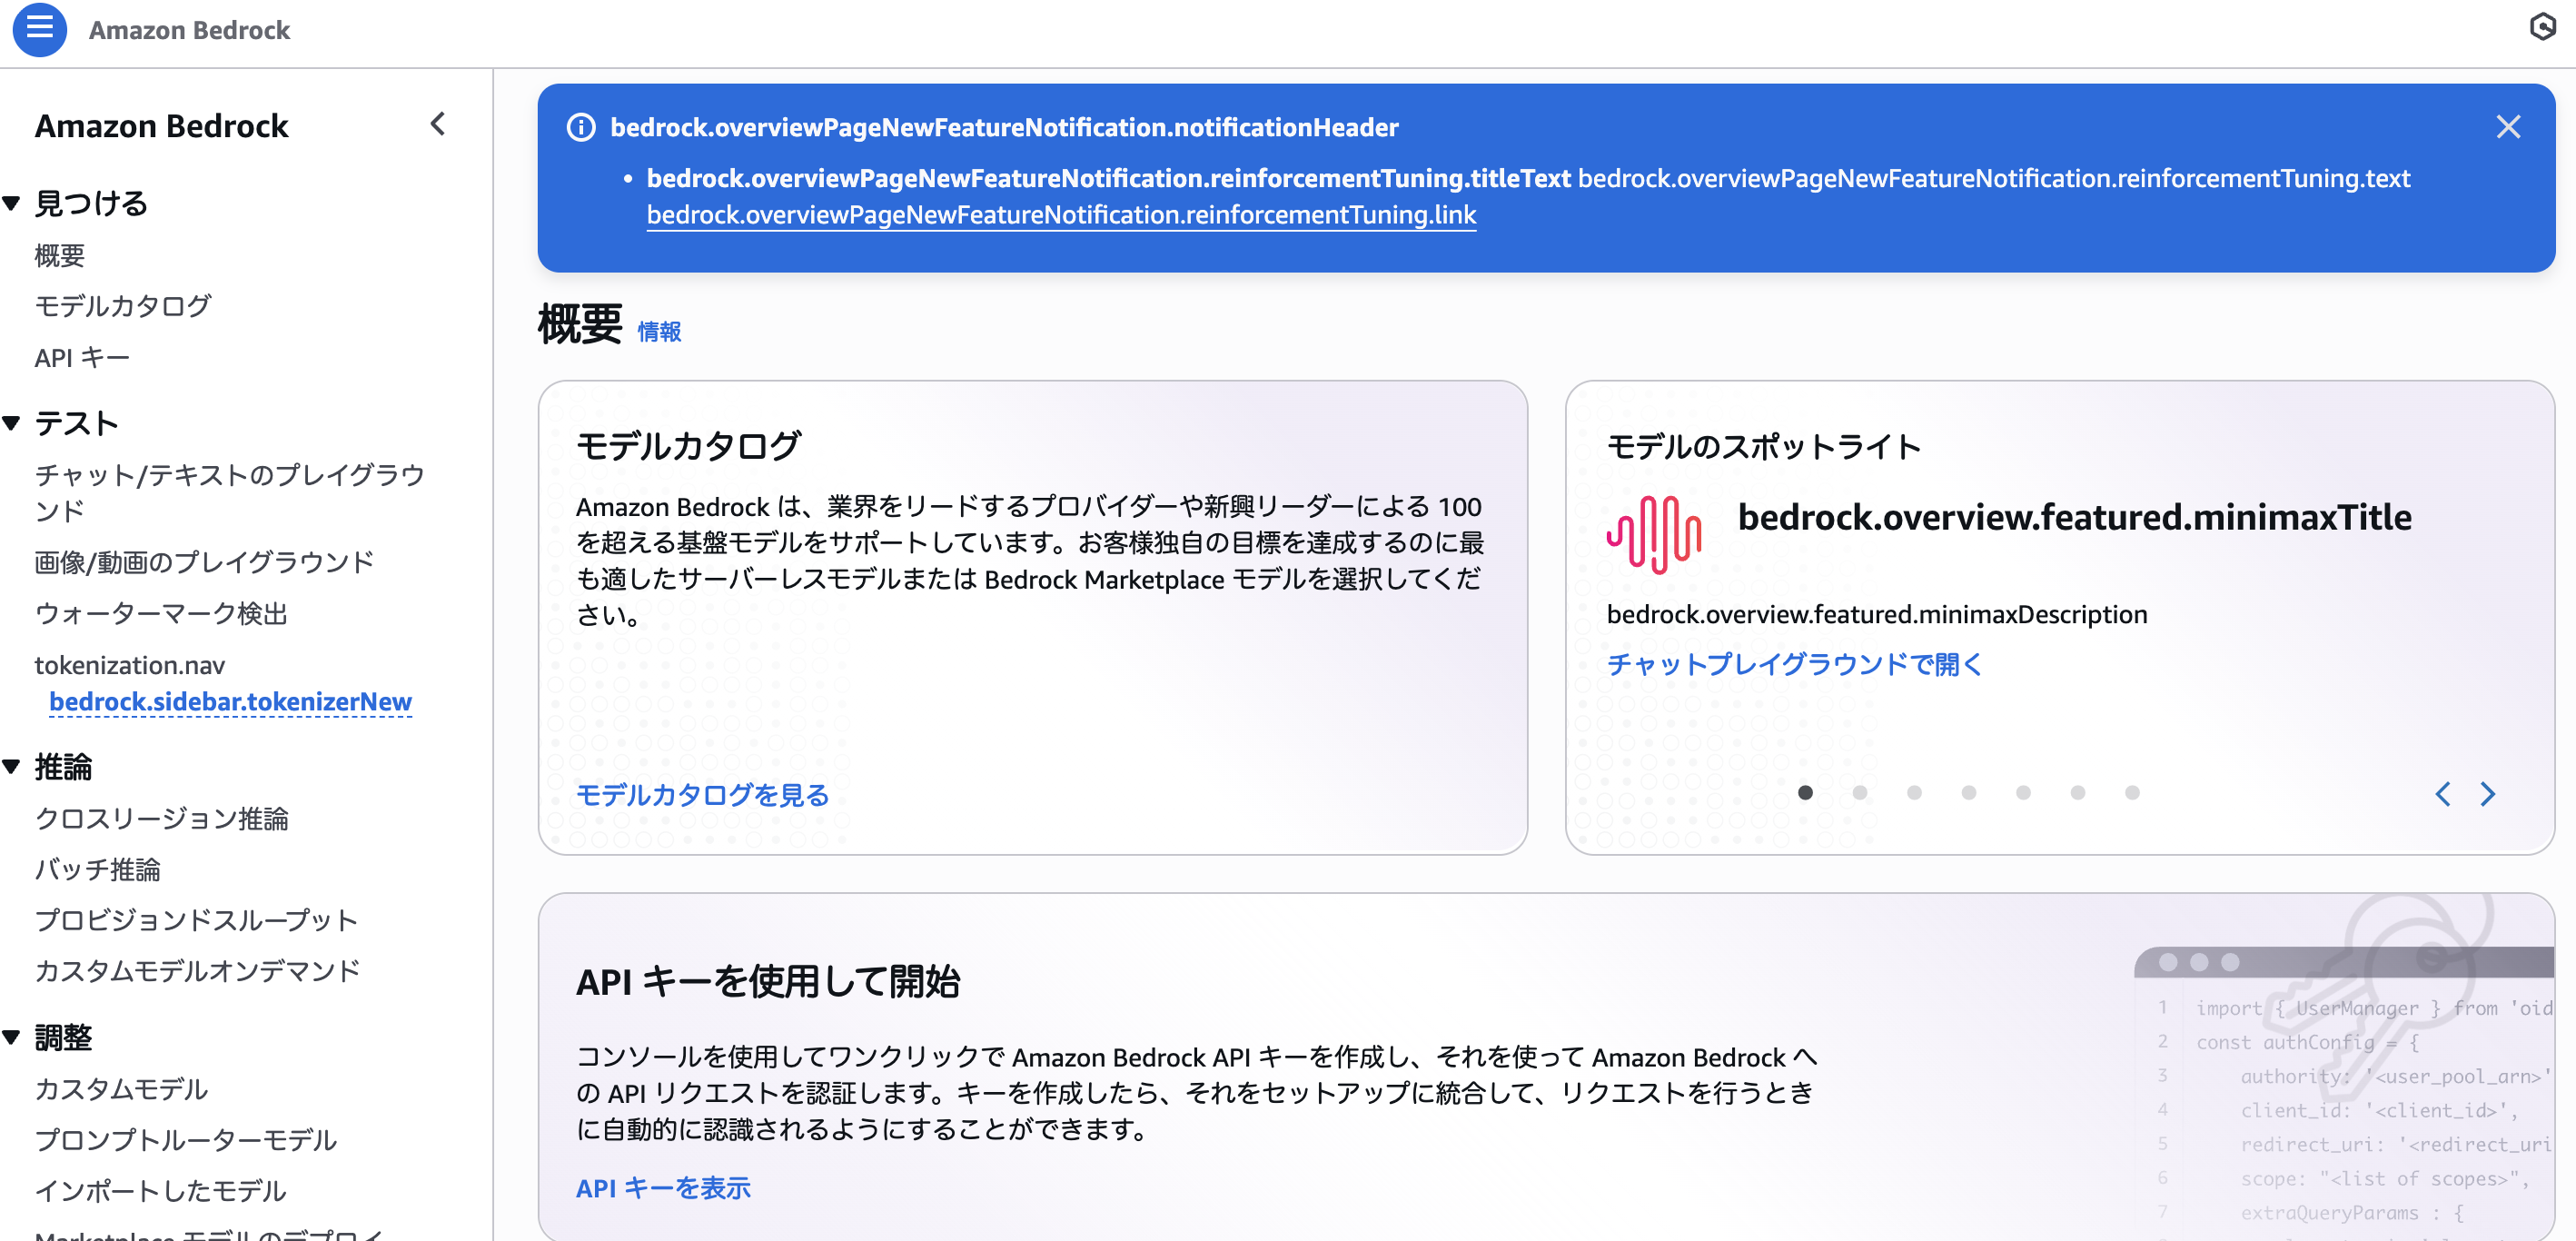This screenshot has width=2576, height=1241.
Task: Open API キー from the sidebar
Action: [82, 357]
